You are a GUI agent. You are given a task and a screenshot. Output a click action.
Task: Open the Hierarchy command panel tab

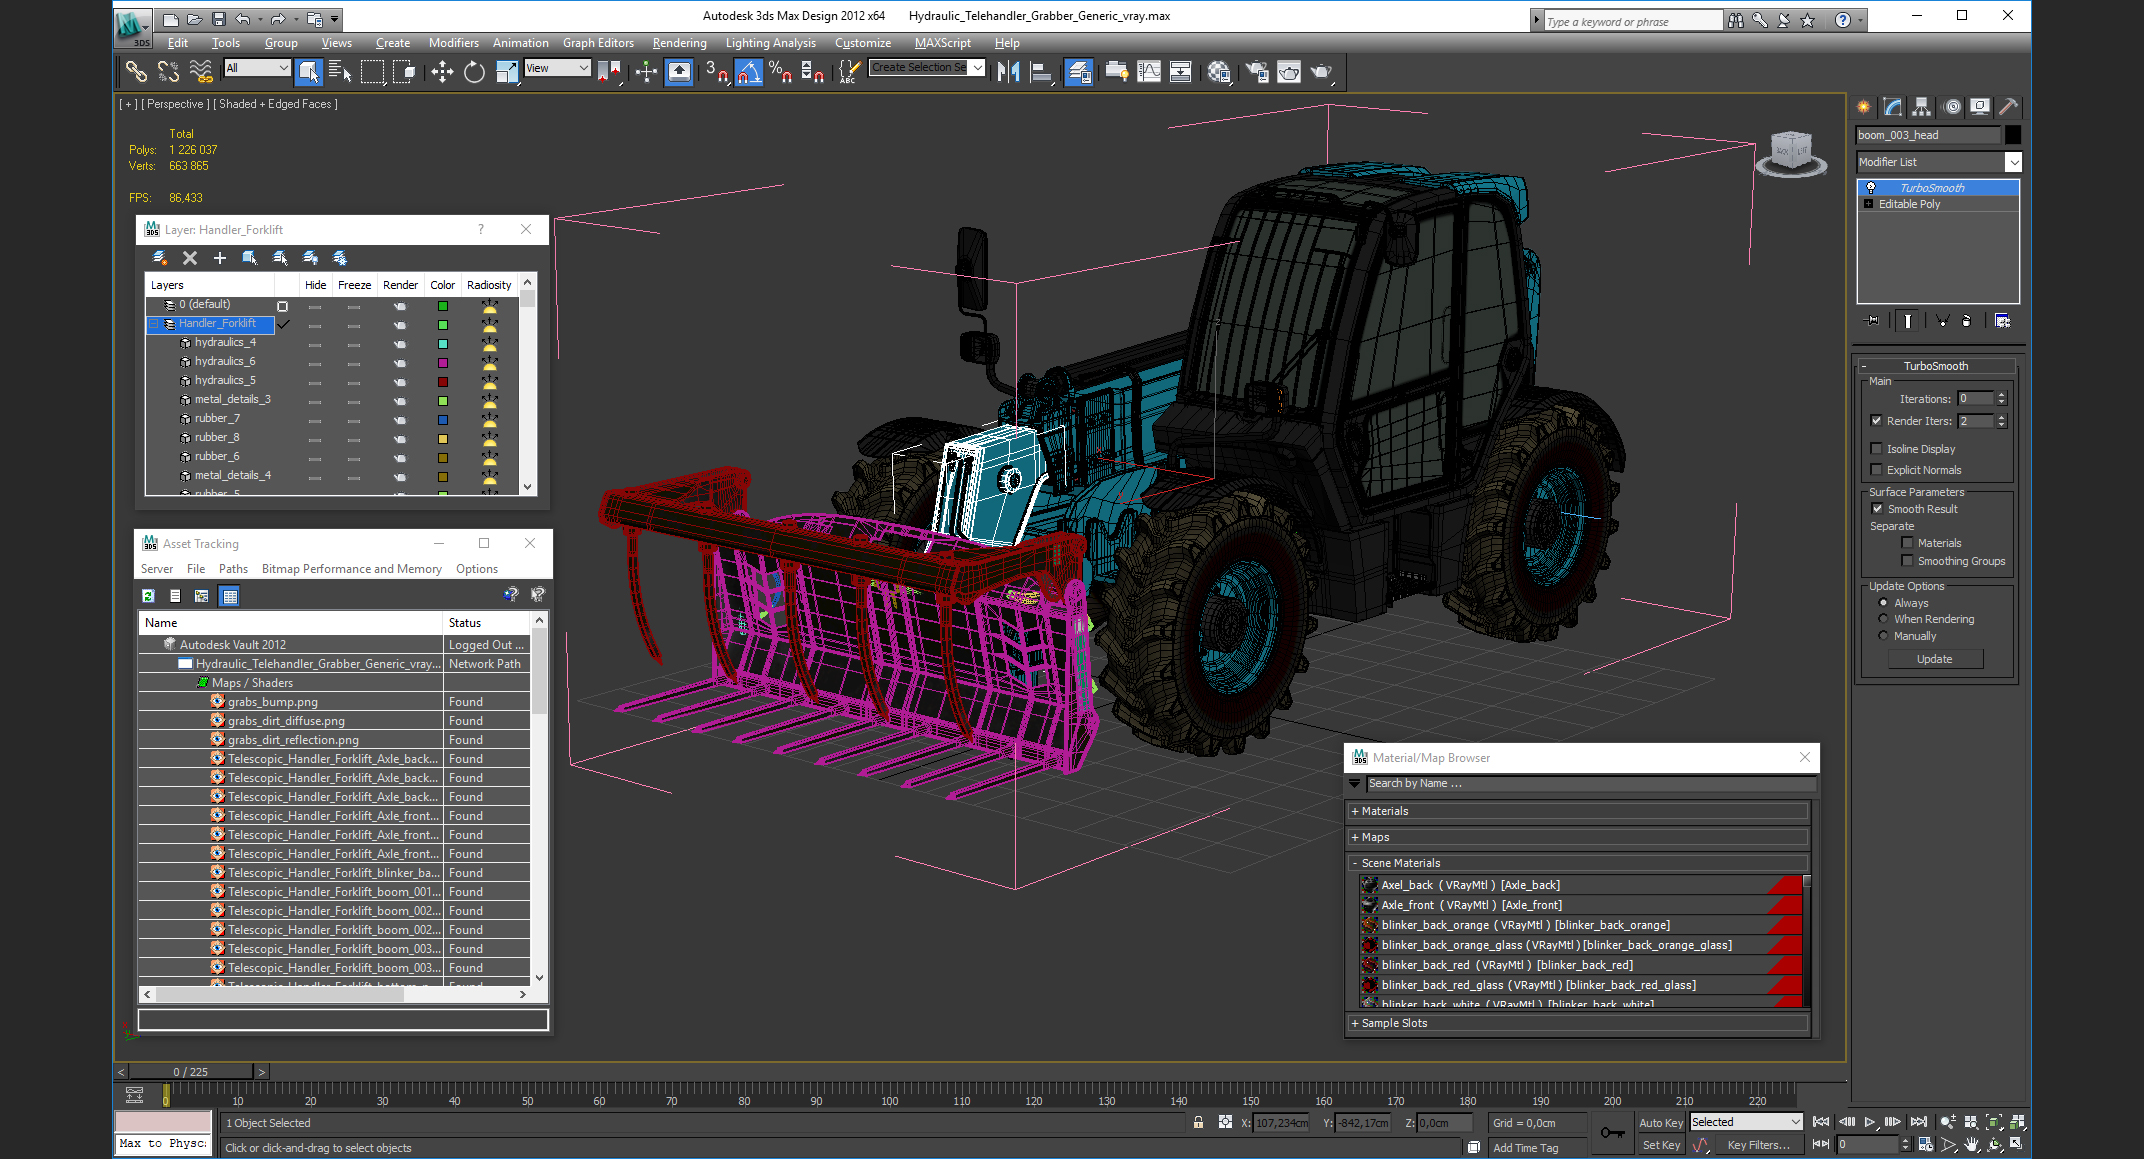click(x=1921, y=107)
